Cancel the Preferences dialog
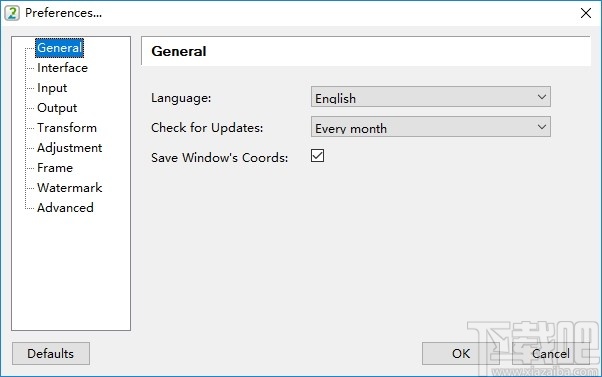The image size is (602, 377). (551, 354)
